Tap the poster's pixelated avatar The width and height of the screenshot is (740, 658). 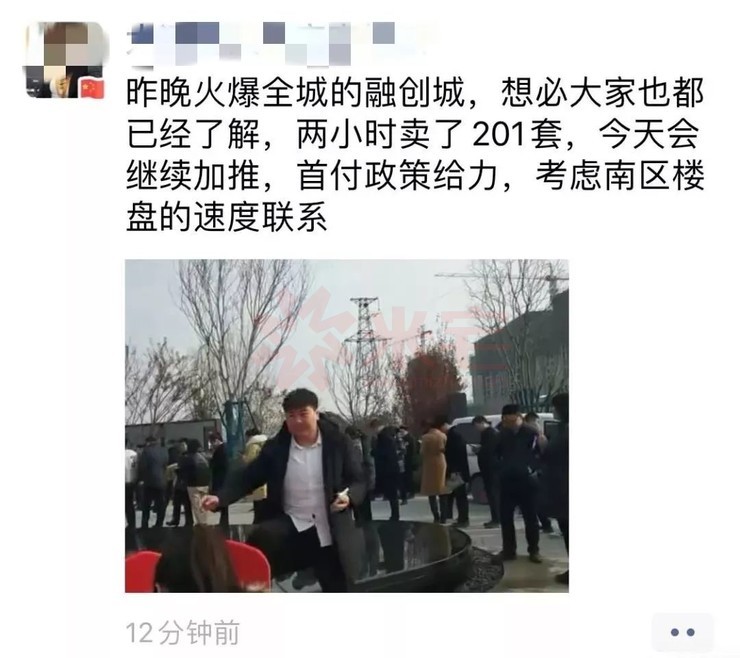click(65, 60)
